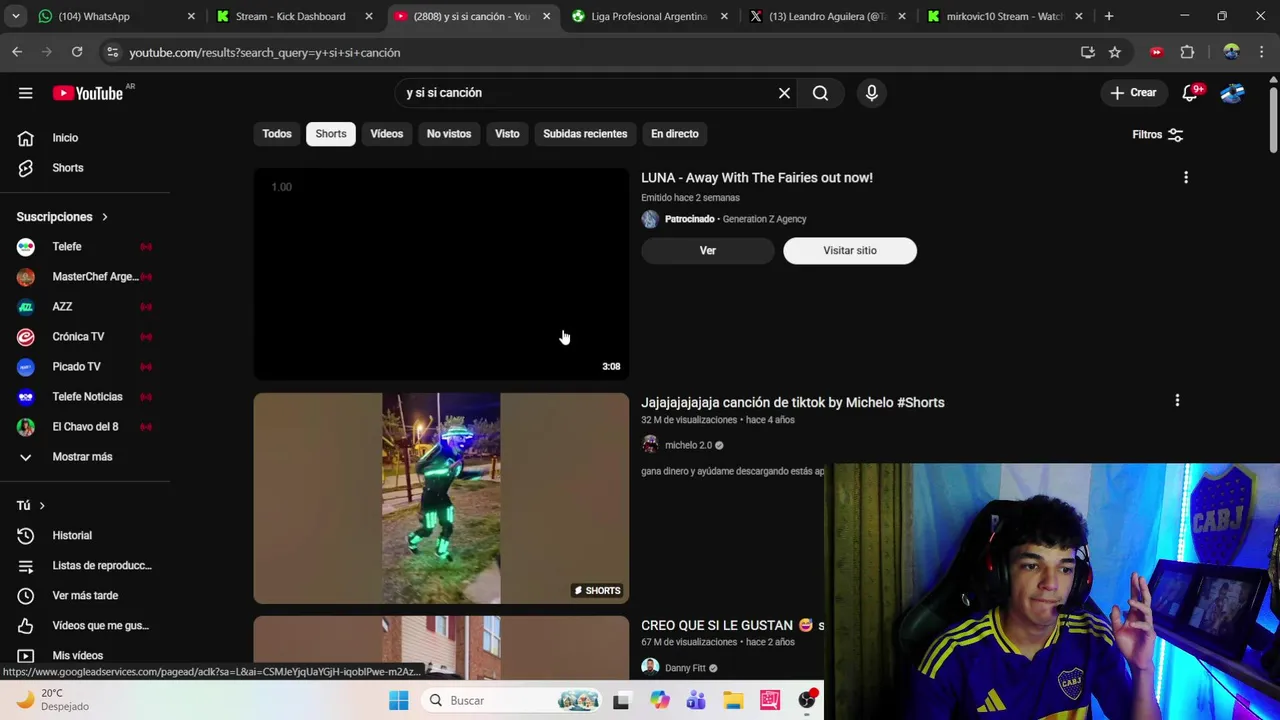The width and height of the screenshot is (1280, 720).
Task: Expand the Suscripciones section
Action: [62, 217]
